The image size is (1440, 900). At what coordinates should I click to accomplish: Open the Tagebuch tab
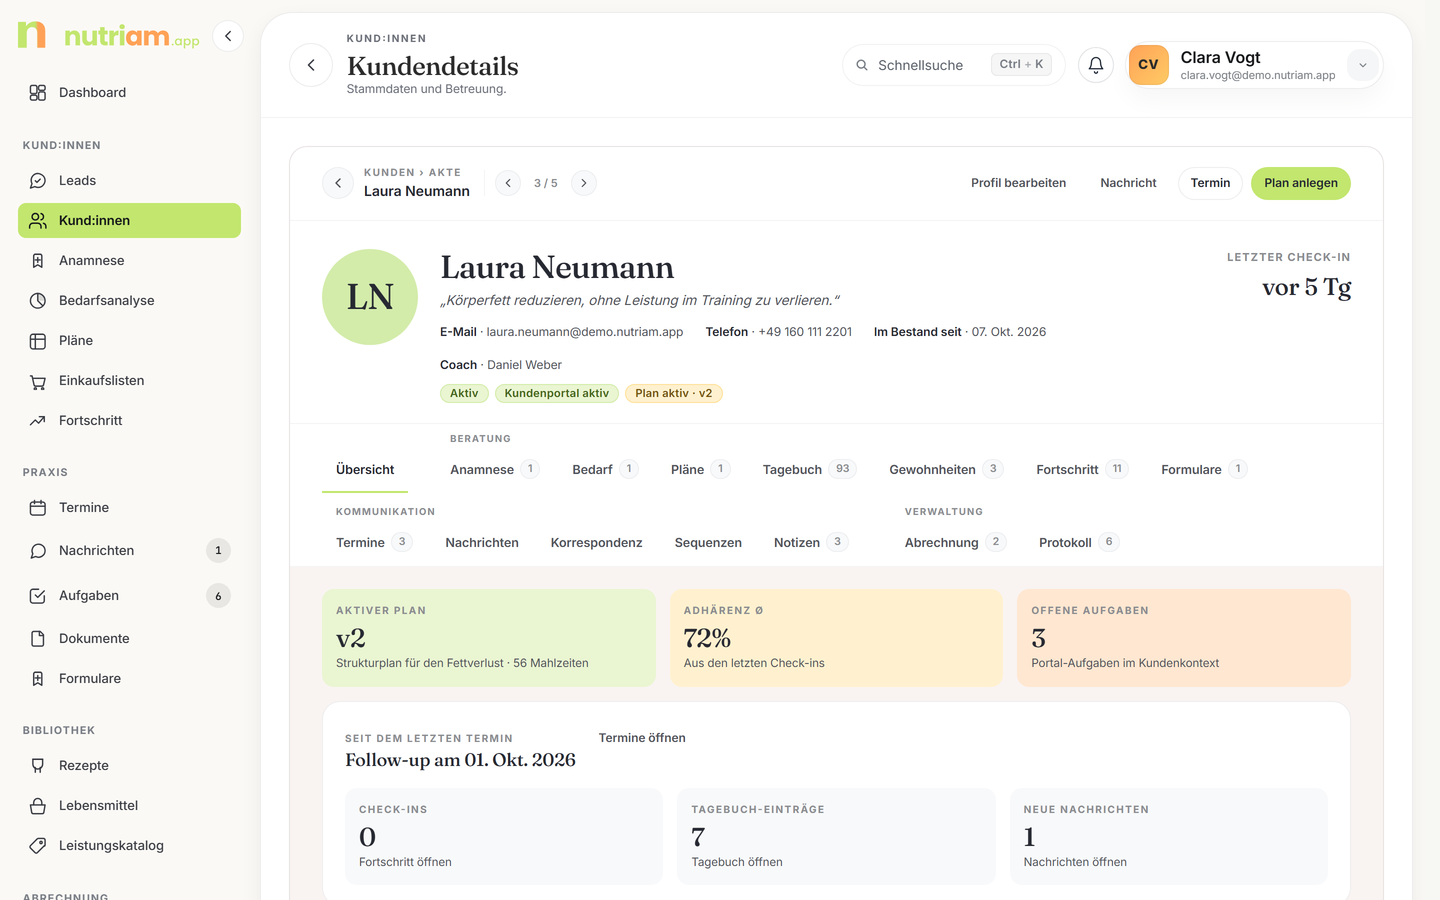tap(809, 470)
